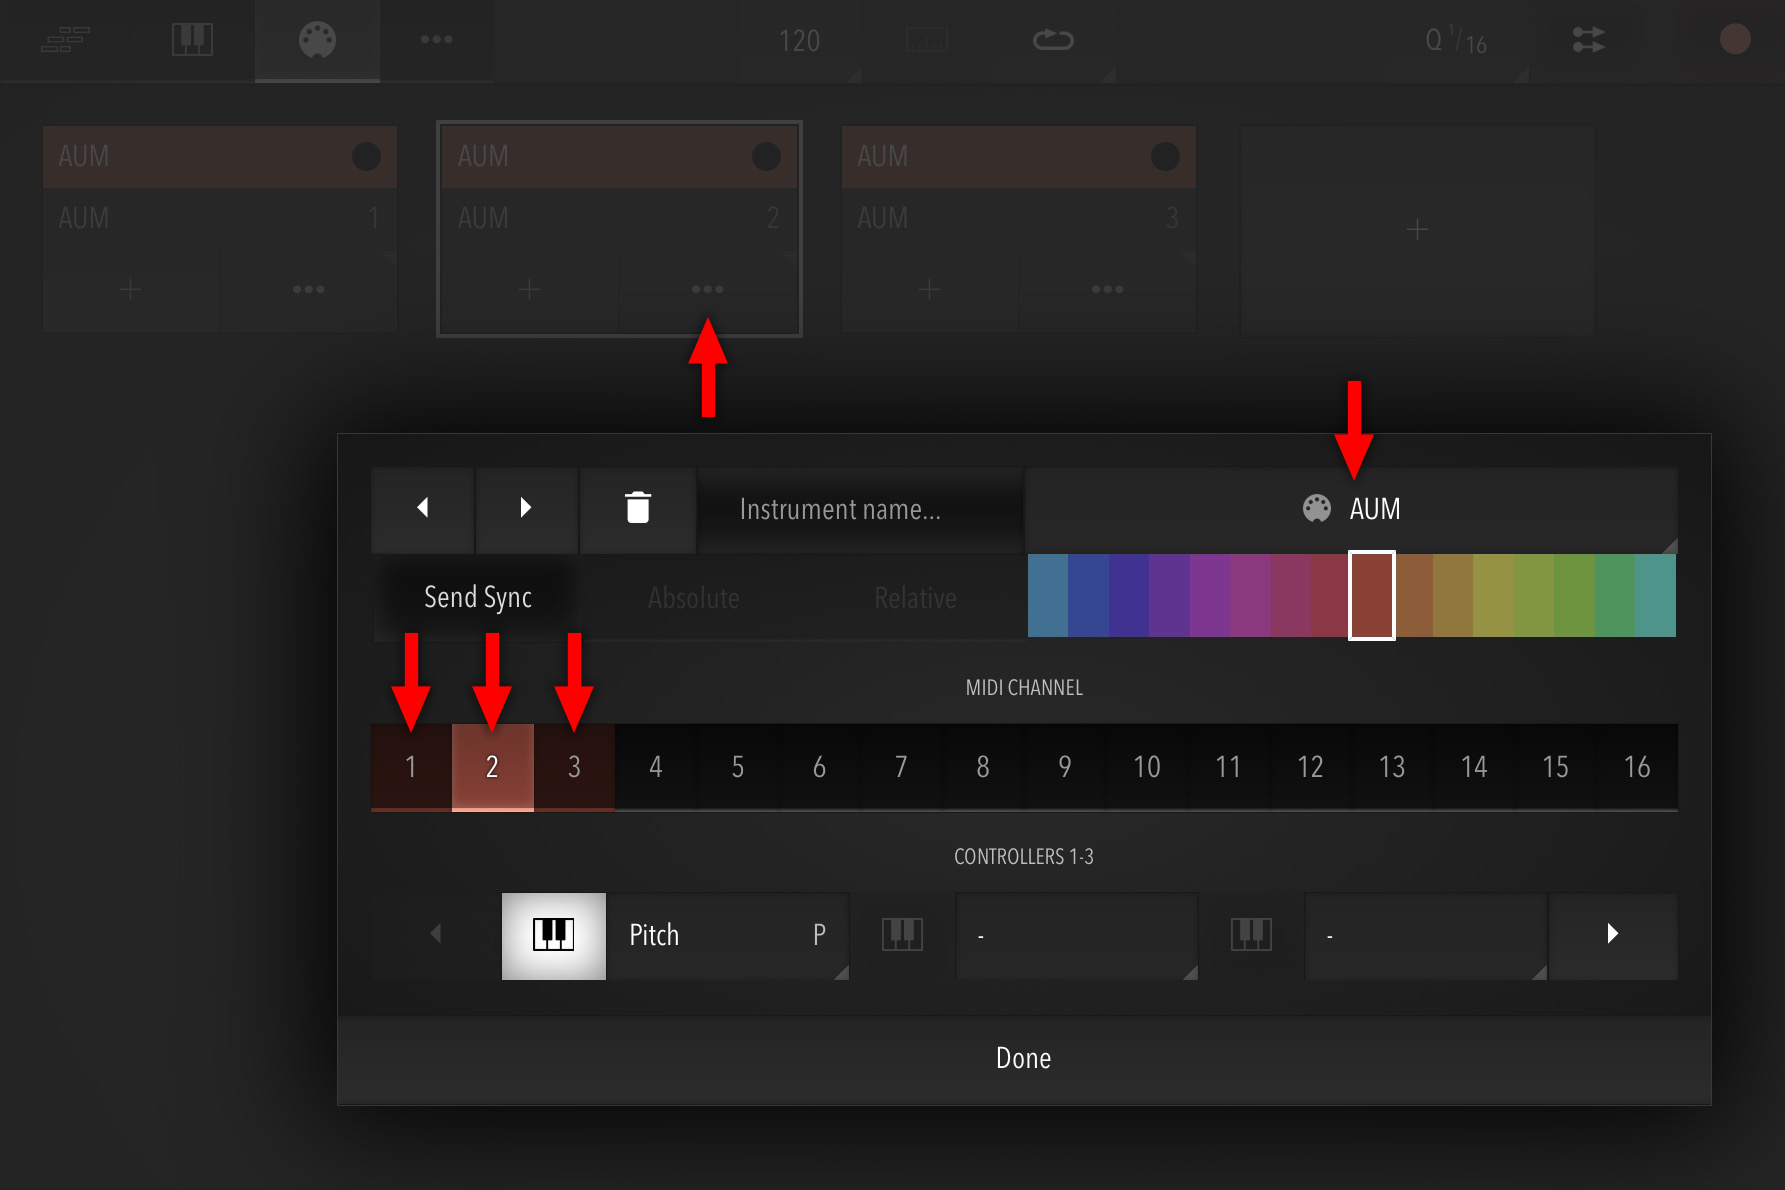Image resolution: width=1785 pixels, height=1190 pixels.
Task: Open the piano keyboard view in top bar
Action: [192, 40]
